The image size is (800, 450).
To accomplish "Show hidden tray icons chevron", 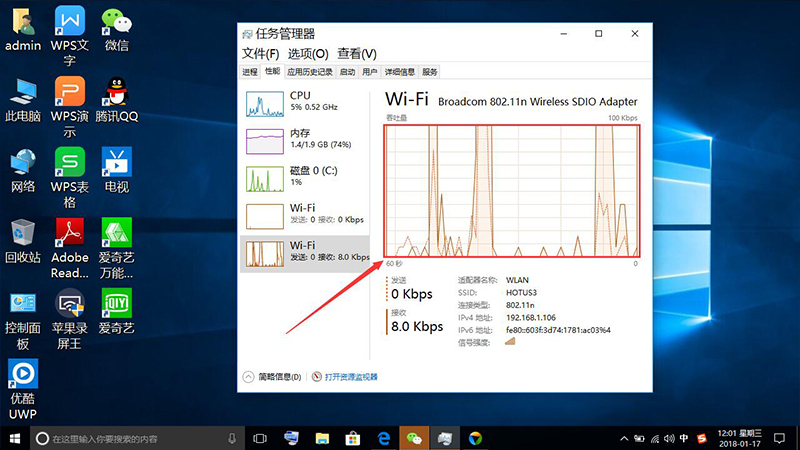I will pos(624,438).
